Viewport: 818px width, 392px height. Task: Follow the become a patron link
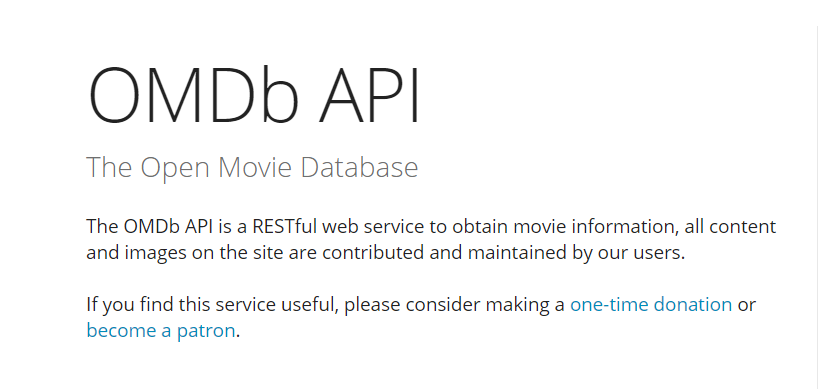click(x=161, y=330)
